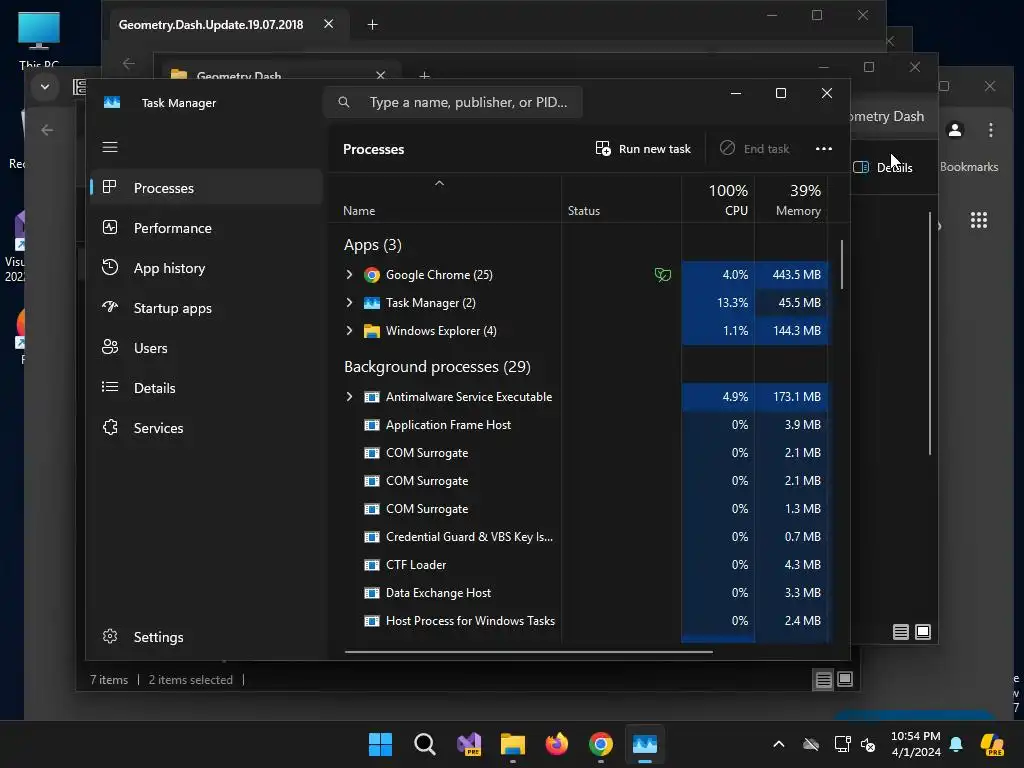1024x768 pixels.
Task: Open clock showing 10:54 PM
Action: pyautogui.click(x=916, y=744)
